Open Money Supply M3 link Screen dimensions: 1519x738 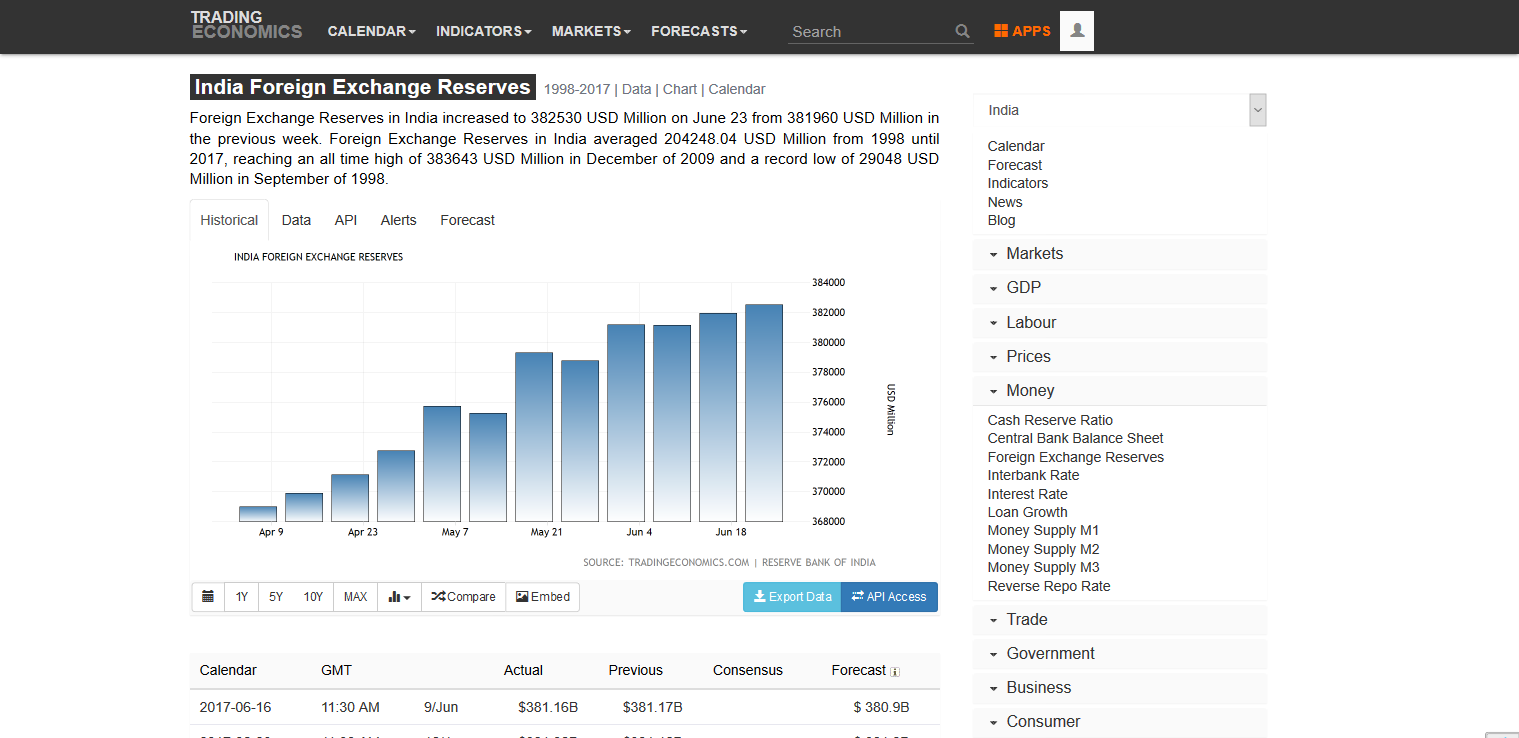(1043, 567)
